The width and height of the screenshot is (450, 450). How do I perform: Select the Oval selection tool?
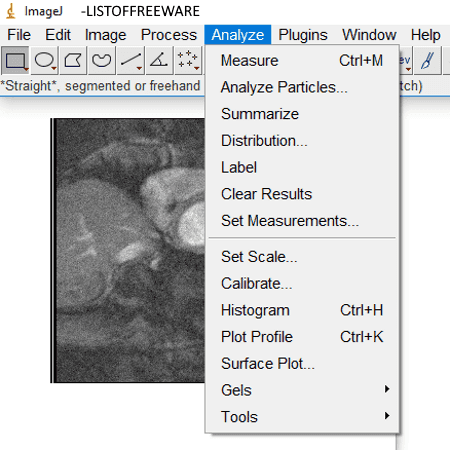[x=44, y=60]
